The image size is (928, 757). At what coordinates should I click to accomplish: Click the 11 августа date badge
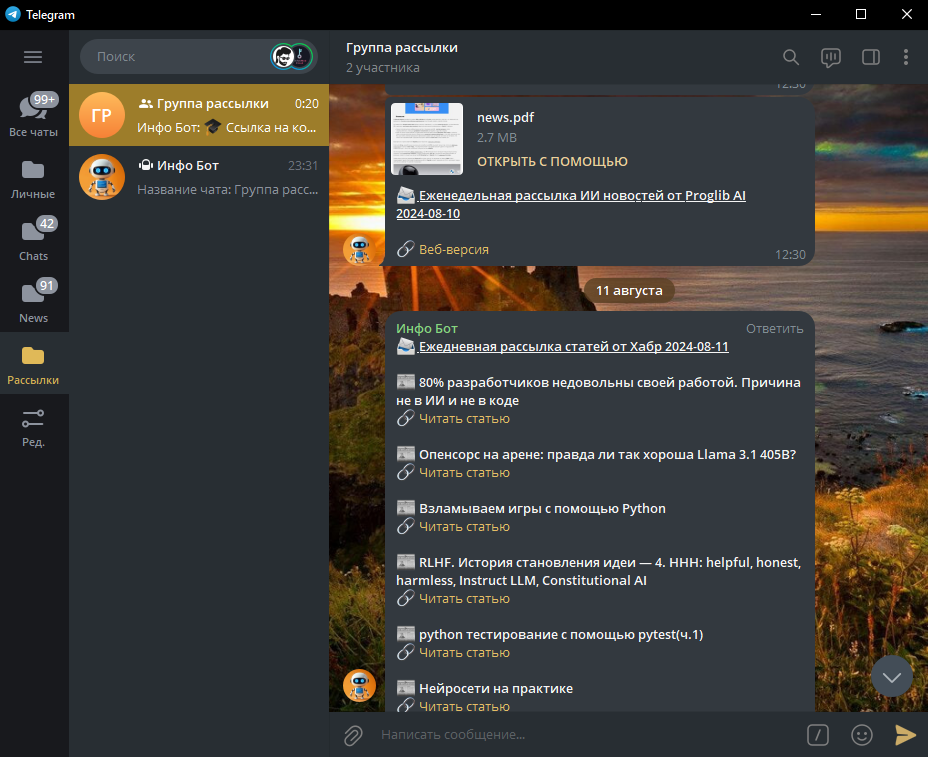click(629, 291)
